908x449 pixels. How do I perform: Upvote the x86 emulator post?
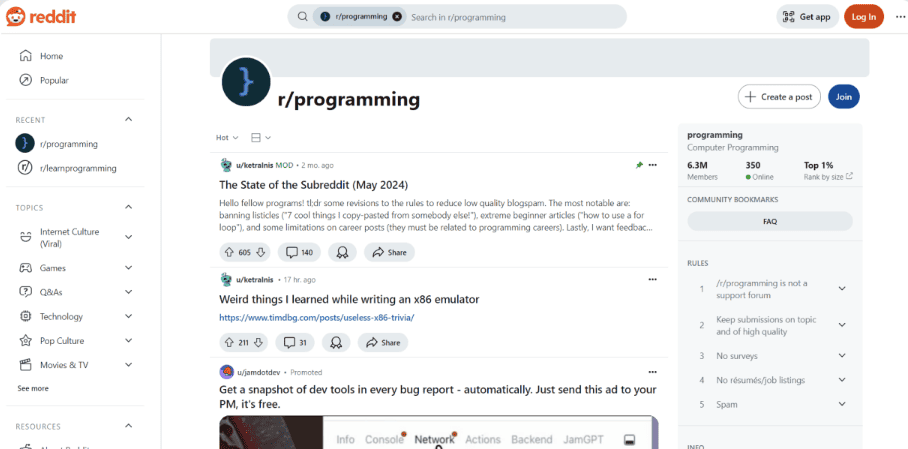pyautogui.click(x=228, y=342)
